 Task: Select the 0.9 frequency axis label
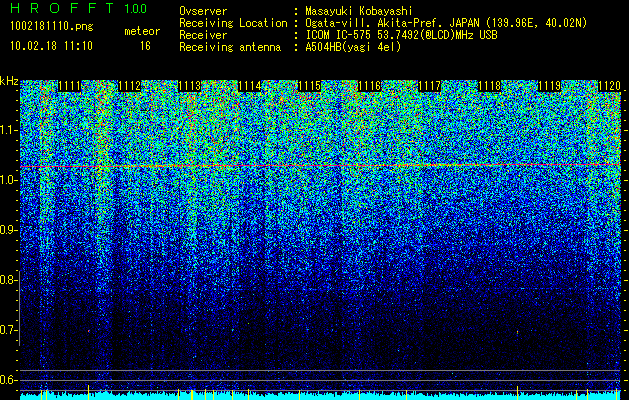tap(7, 230)
